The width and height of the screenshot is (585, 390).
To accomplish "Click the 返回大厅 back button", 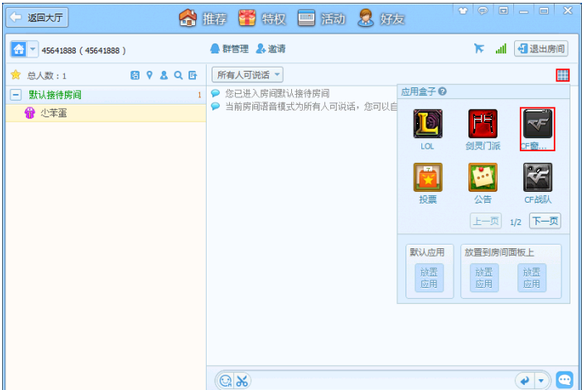I will click(x=37, y=18).
